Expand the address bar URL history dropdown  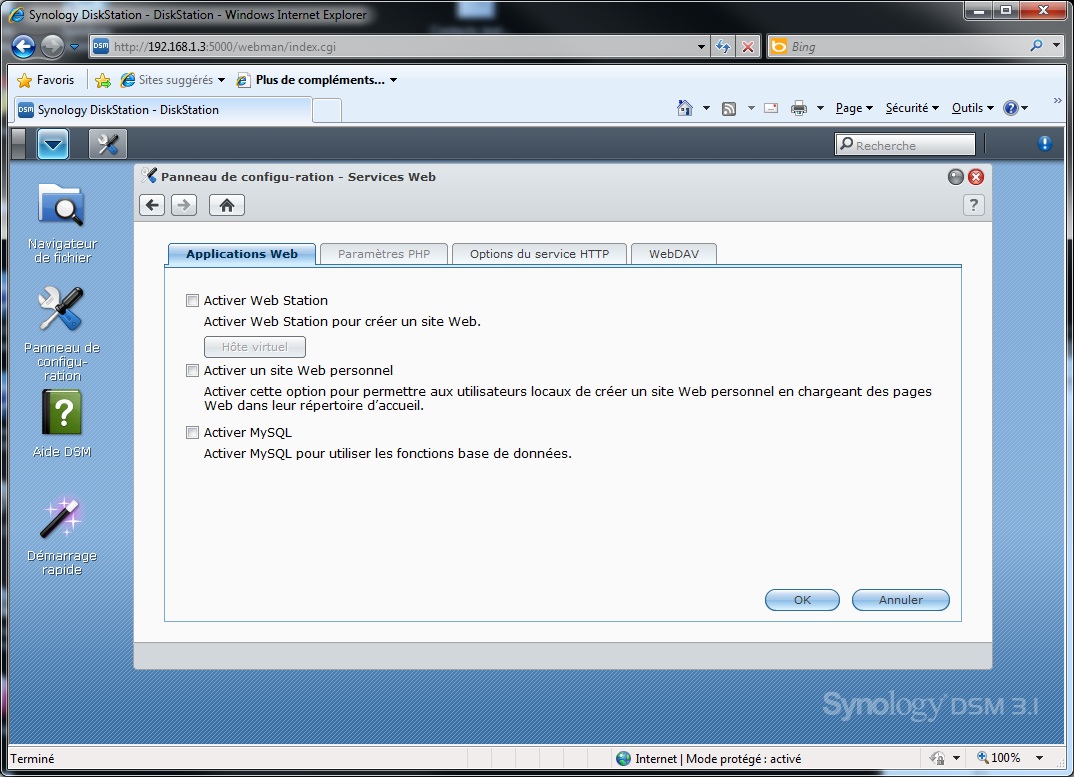tap(701, 47)
